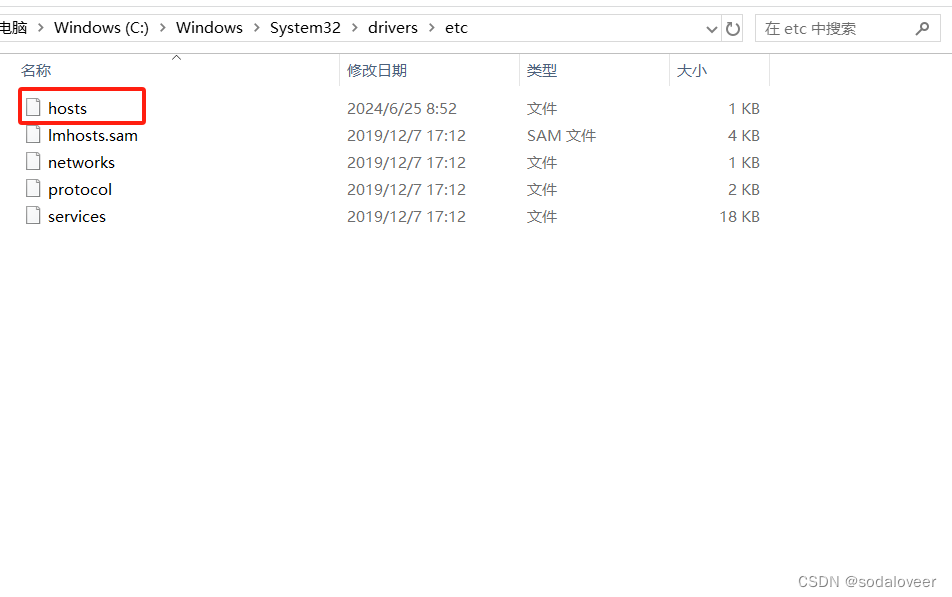The image size is (952, 597).
Task: Click the 18 KB size cell
Action: (x=740, y=217)
